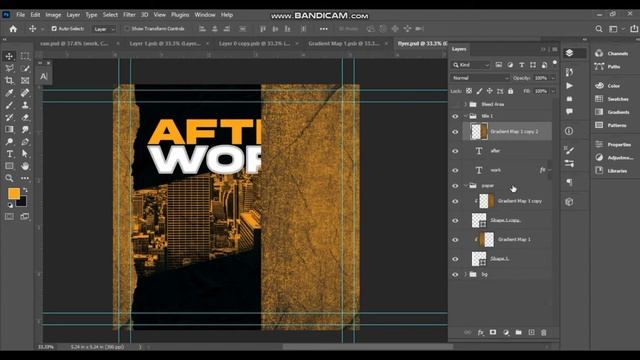
Task: Select the Eyedropper tool
Action: click(x=9, y=93)
